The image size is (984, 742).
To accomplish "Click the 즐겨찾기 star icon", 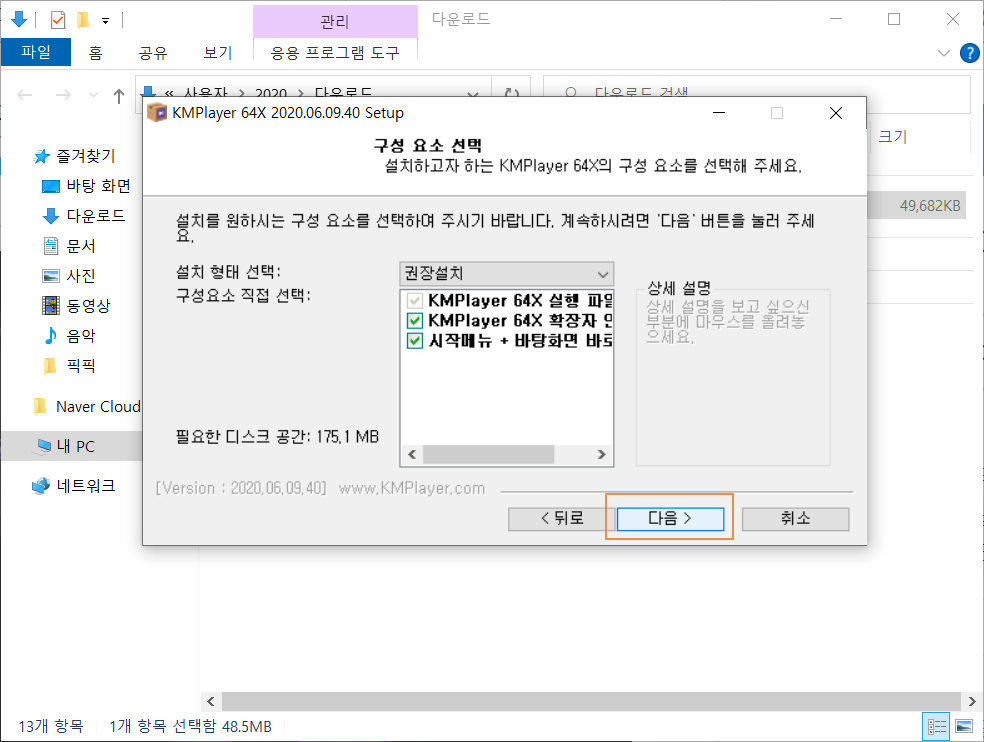I will (x=41, y=156).
